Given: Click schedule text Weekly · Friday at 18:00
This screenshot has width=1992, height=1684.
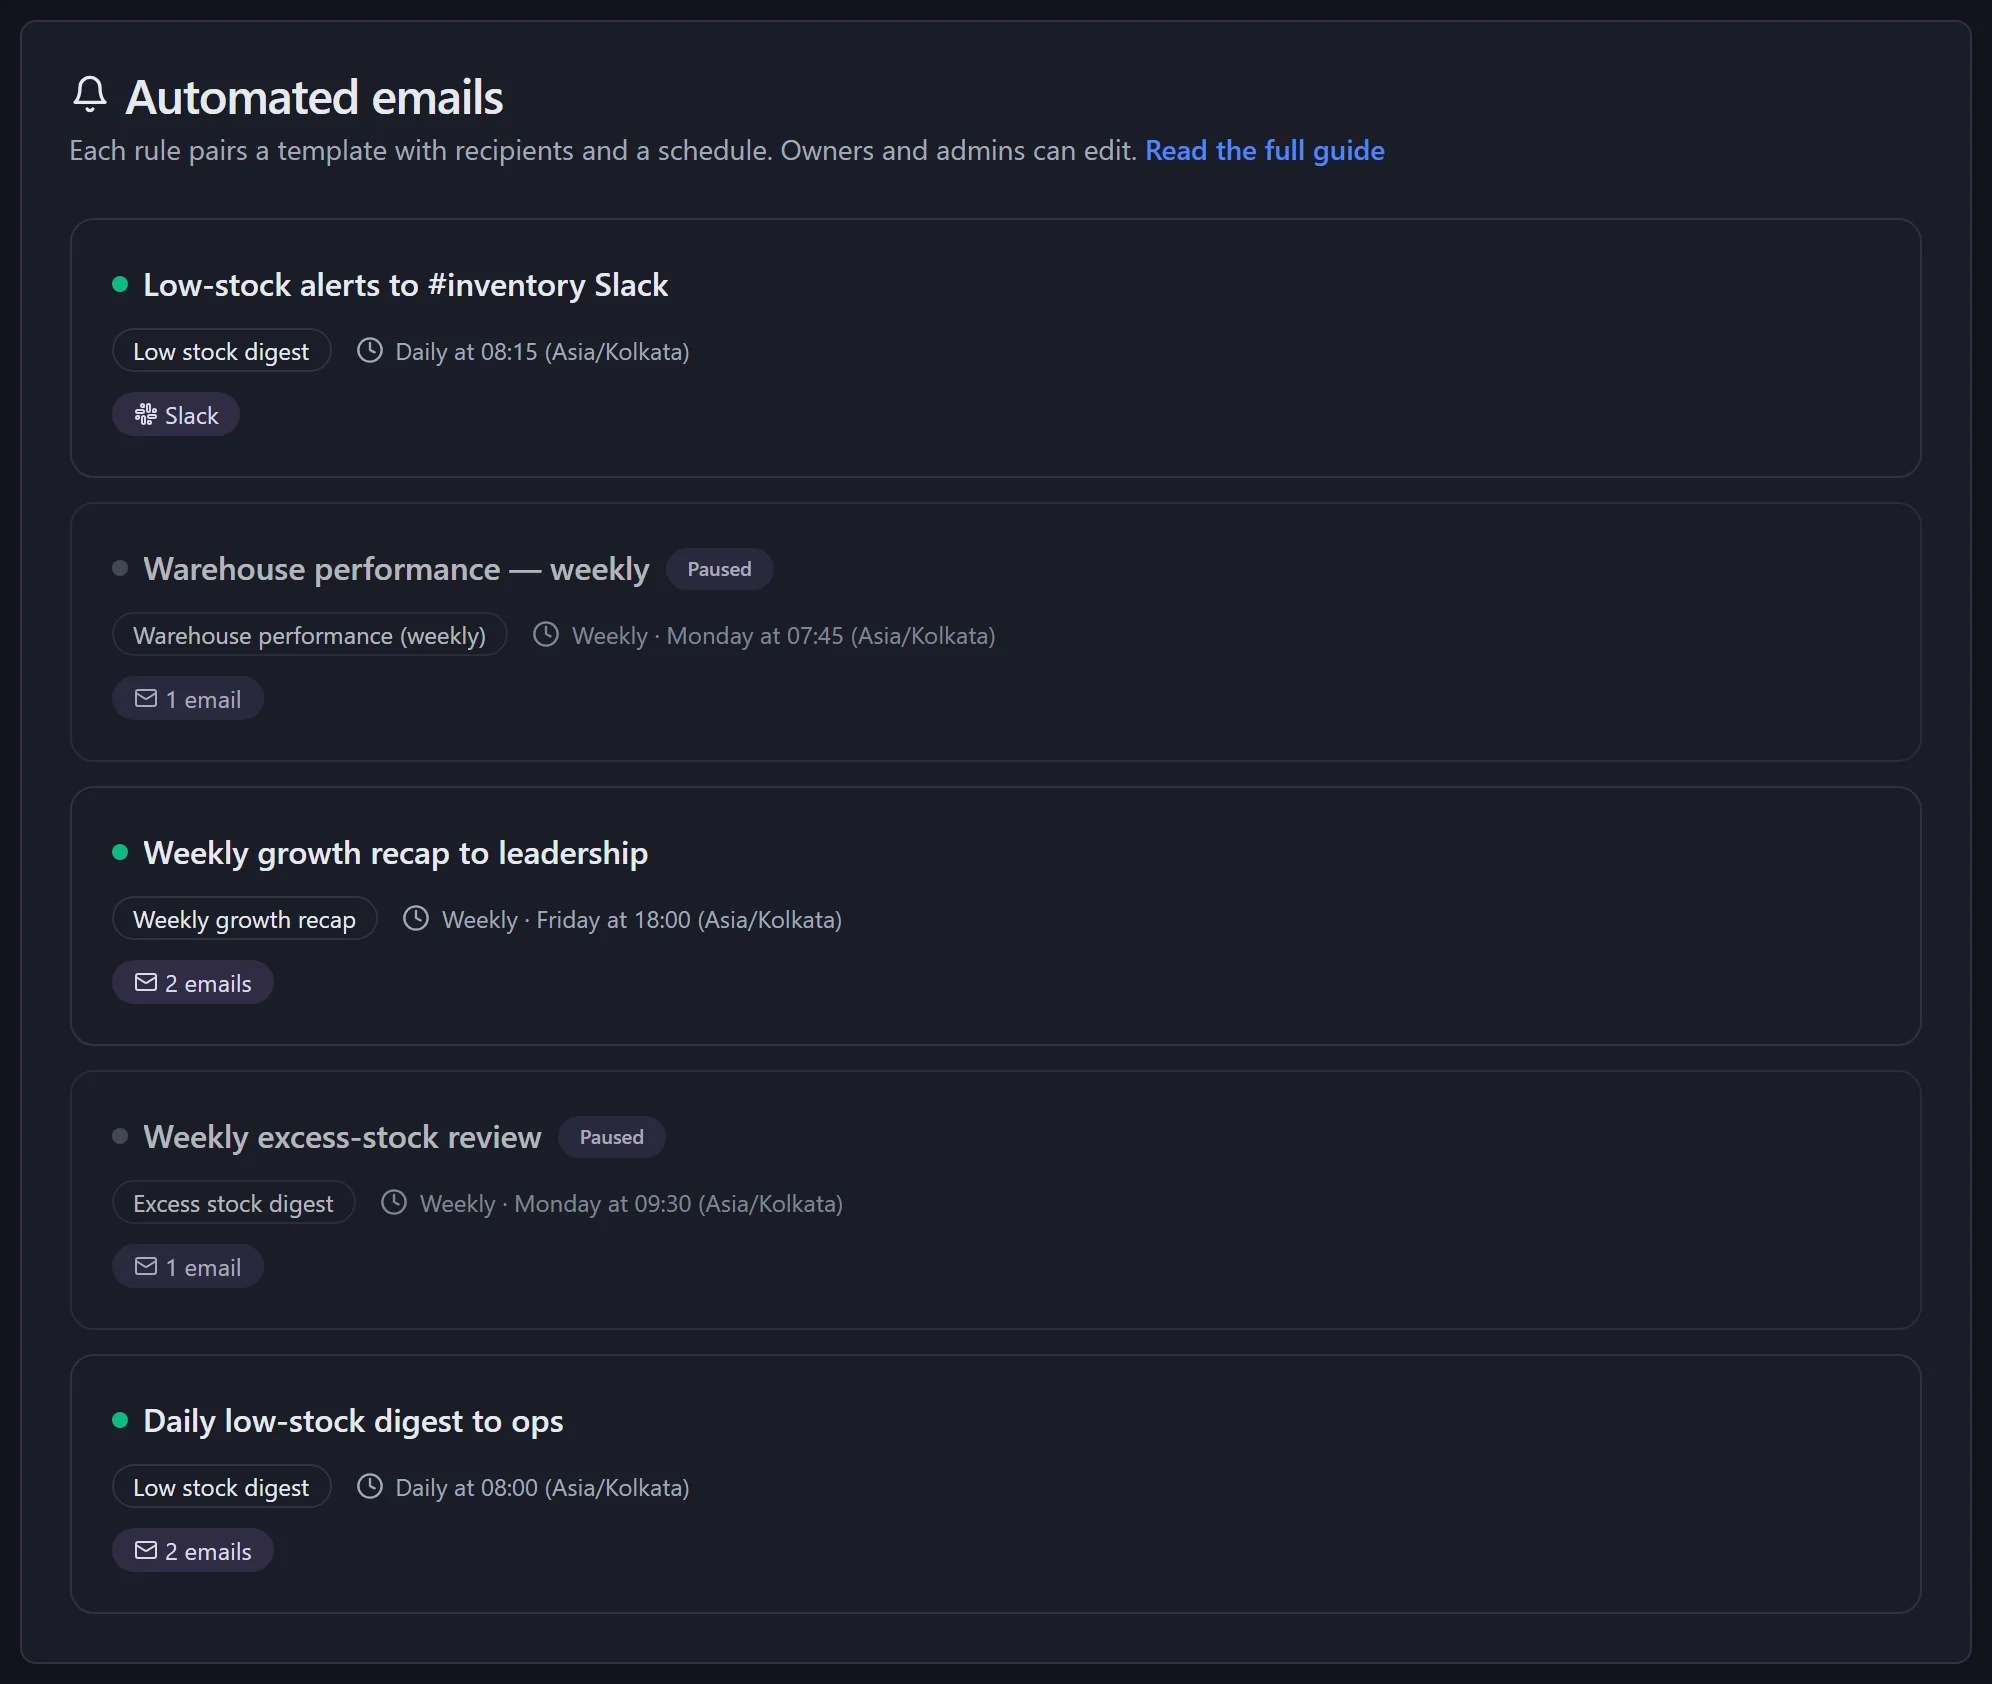Looking at the screenshot, I should tap(642, 920).
